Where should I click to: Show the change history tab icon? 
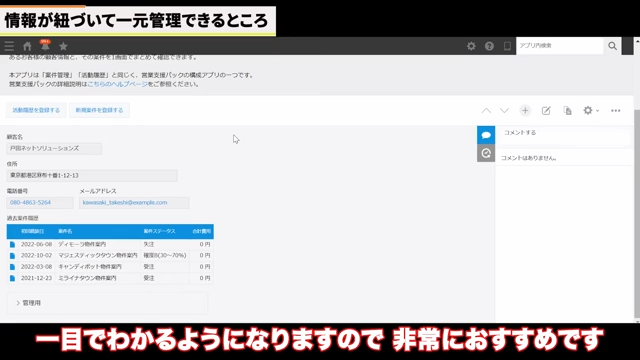[486, 153]
